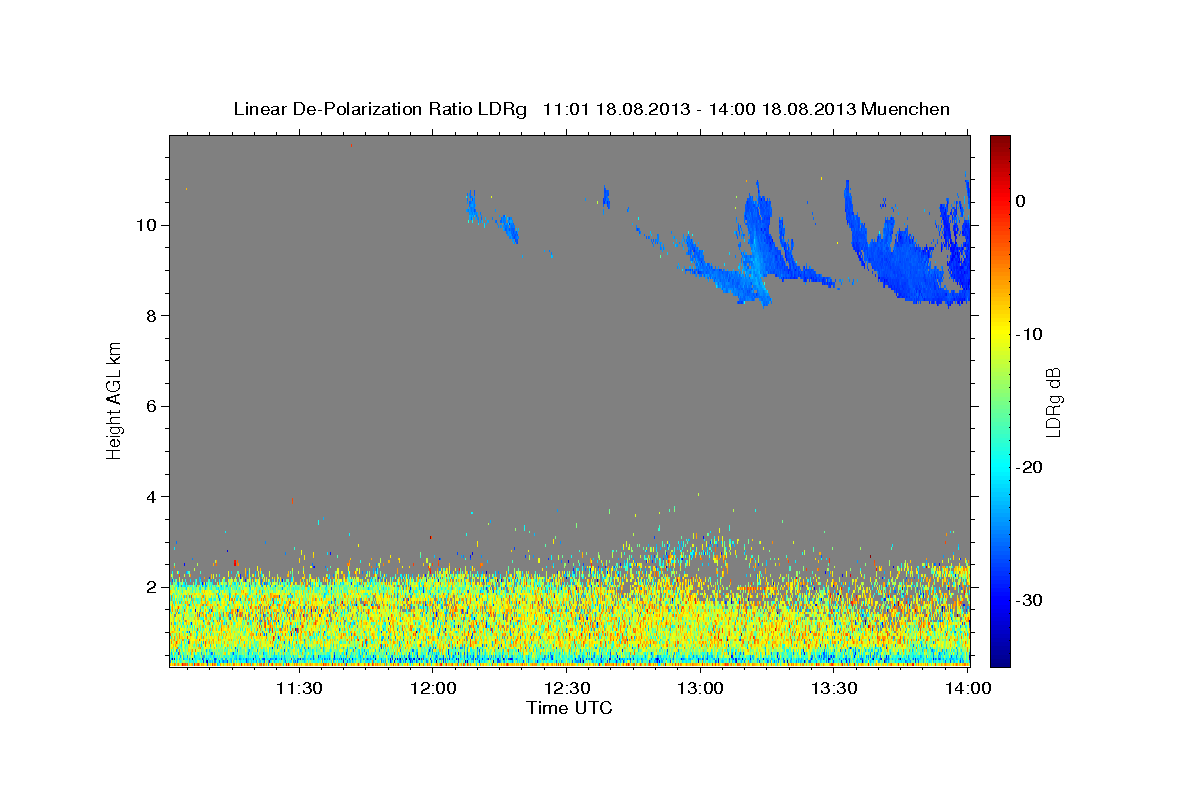This screenshot has width=1200, height=800.
Task: Click the dark red top of the colorbar
Action: pos(1000,143)
